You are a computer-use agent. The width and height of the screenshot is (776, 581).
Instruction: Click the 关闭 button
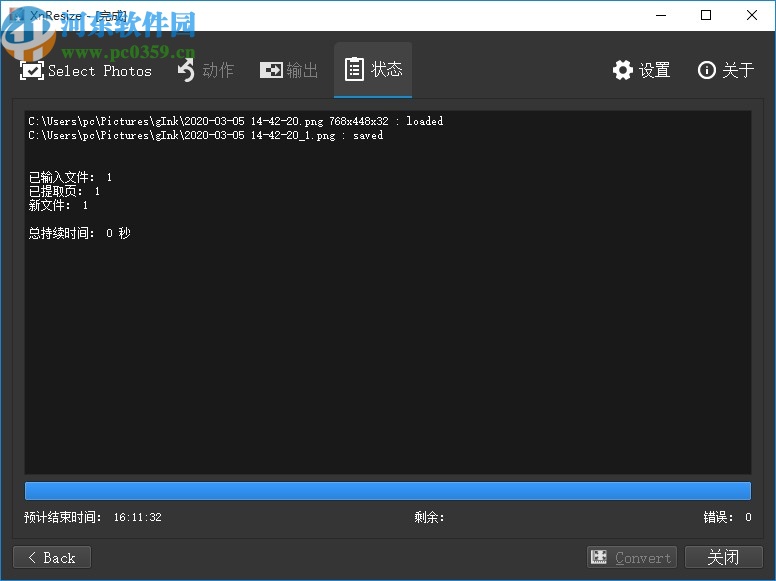point(724,557)
